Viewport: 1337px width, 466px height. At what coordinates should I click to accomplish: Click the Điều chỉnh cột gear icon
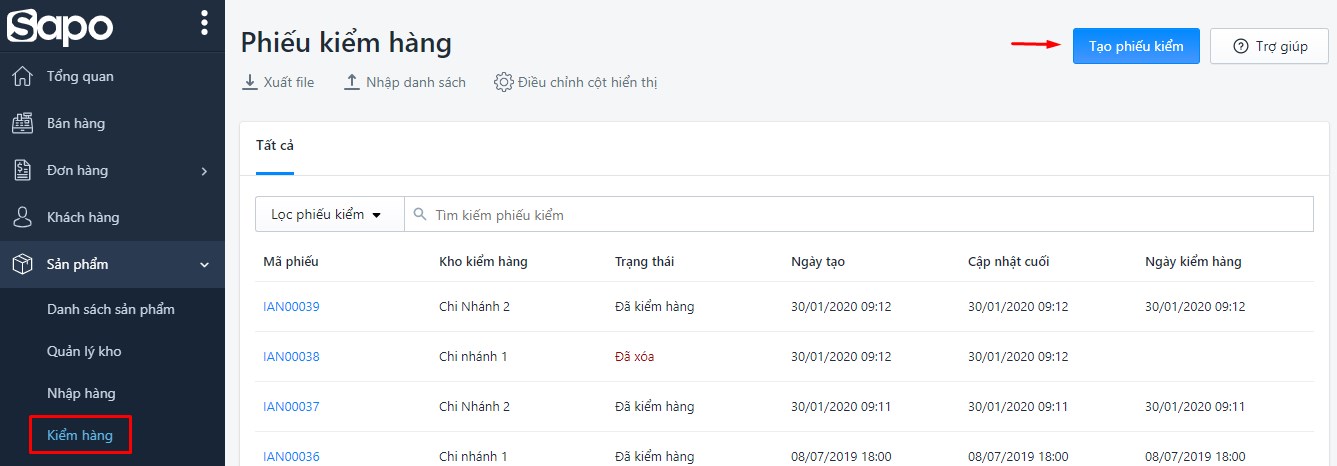pyautogui.click(x=504, y=82)
